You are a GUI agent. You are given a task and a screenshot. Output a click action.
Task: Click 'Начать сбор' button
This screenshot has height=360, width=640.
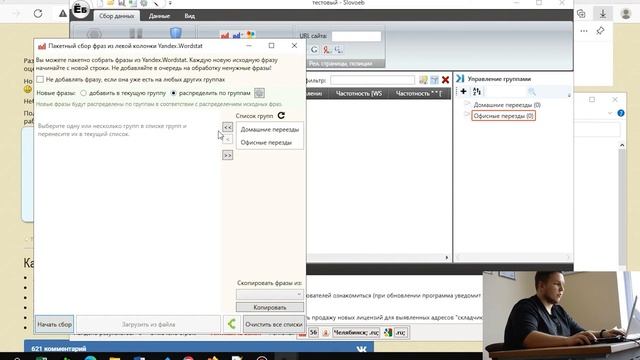(55, 324)
